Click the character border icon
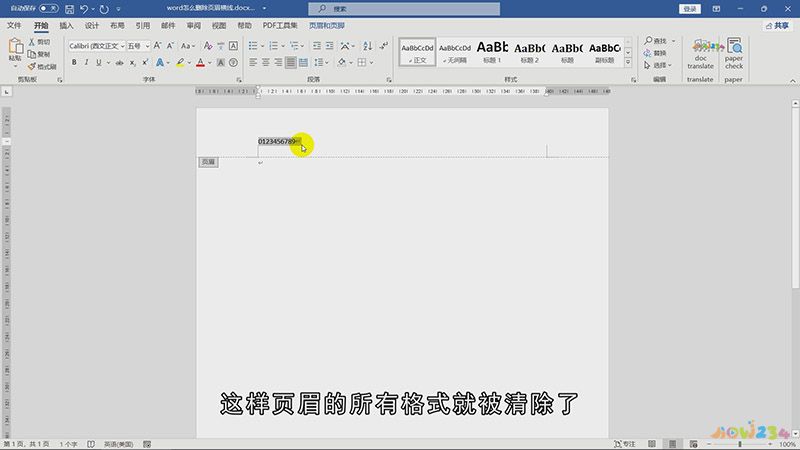Screen dimensions: 800x450 [x=233, y=46]
